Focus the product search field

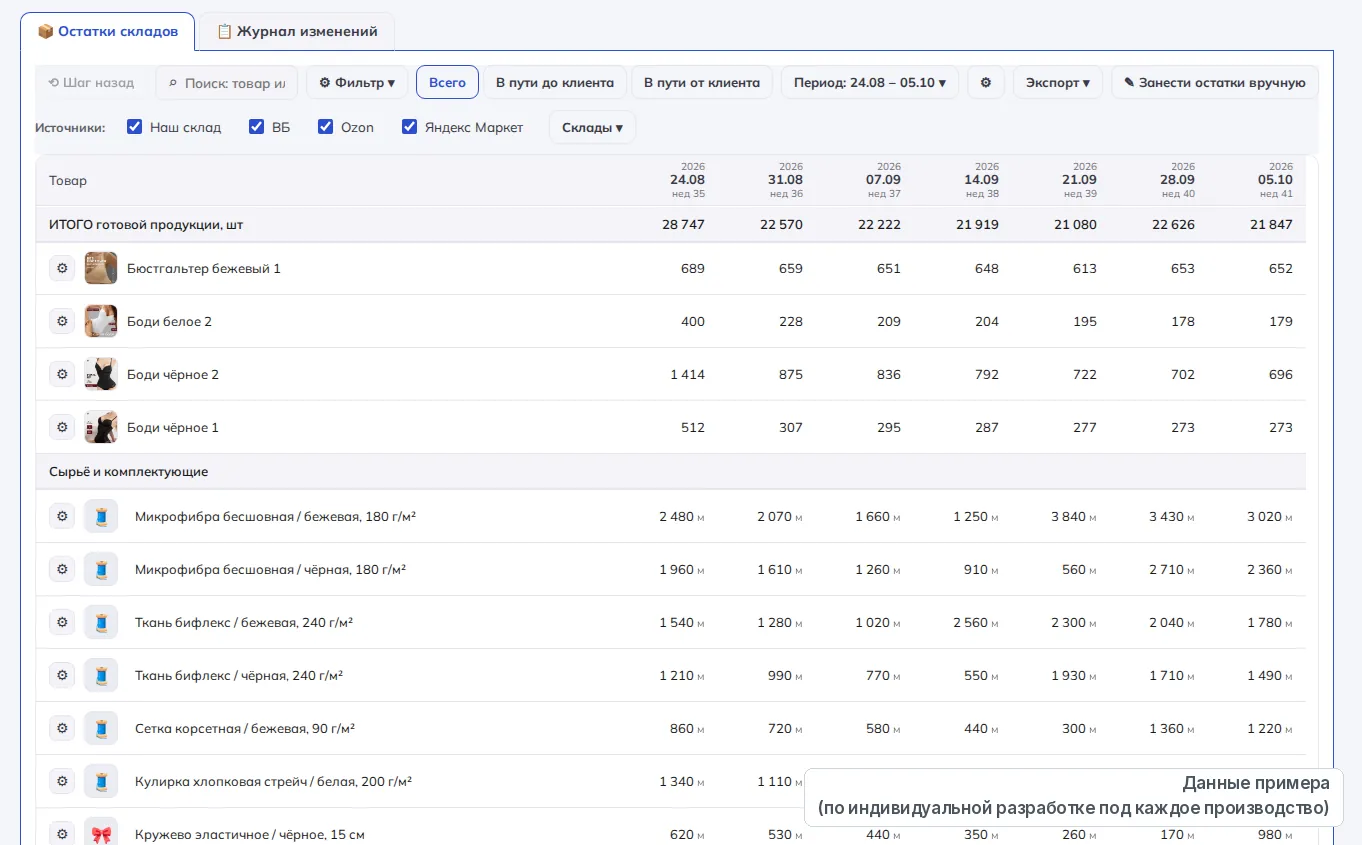click(227, 82)
